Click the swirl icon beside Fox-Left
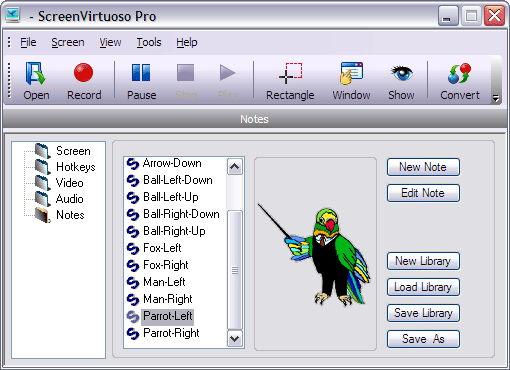The height and width of the screenshot is (370, 510). click(133, 249)
